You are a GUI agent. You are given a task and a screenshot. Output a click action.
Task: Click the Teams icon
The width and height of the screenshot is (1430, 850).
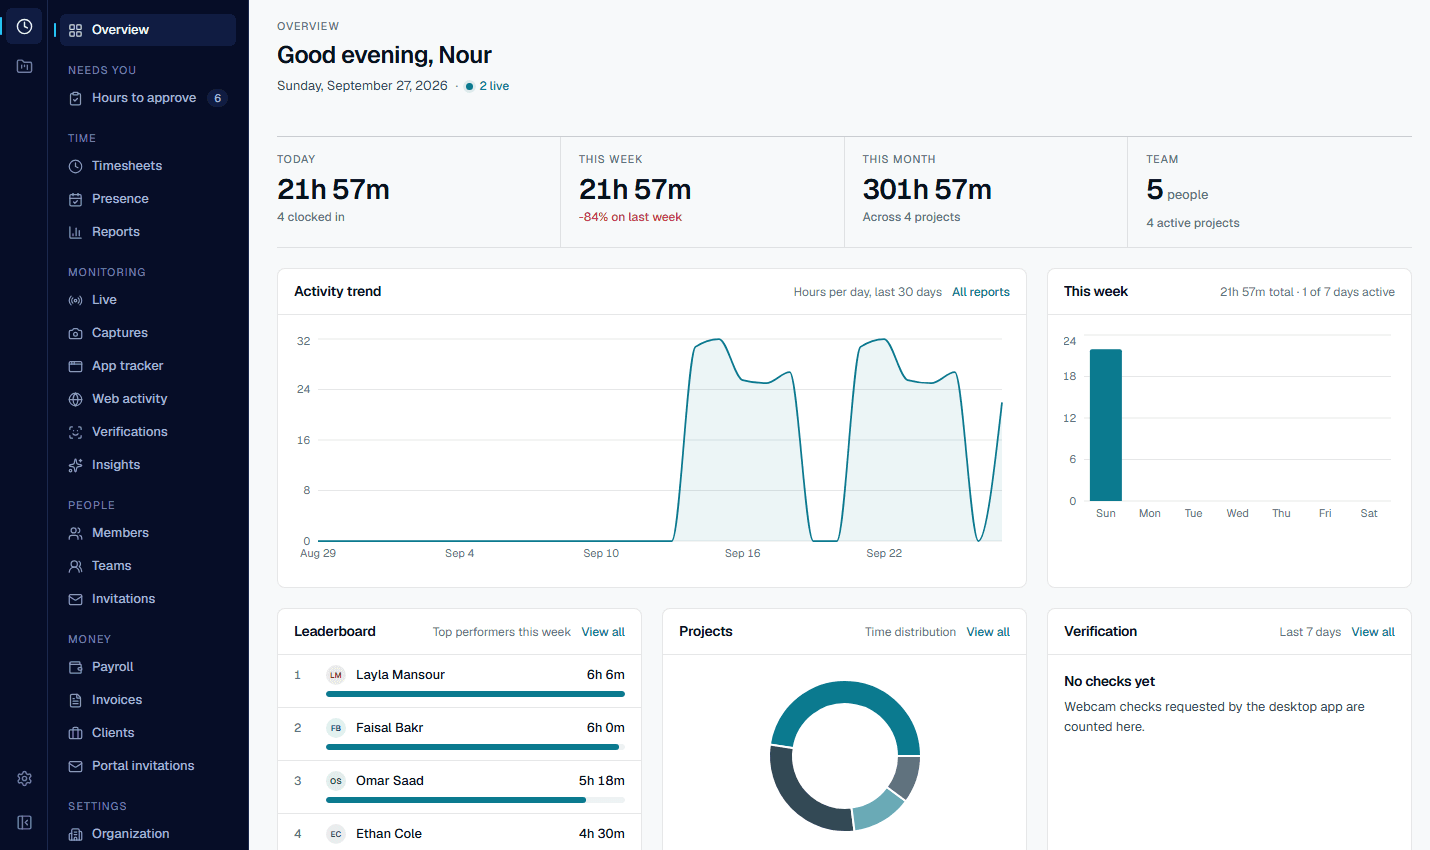click(75, 566)
